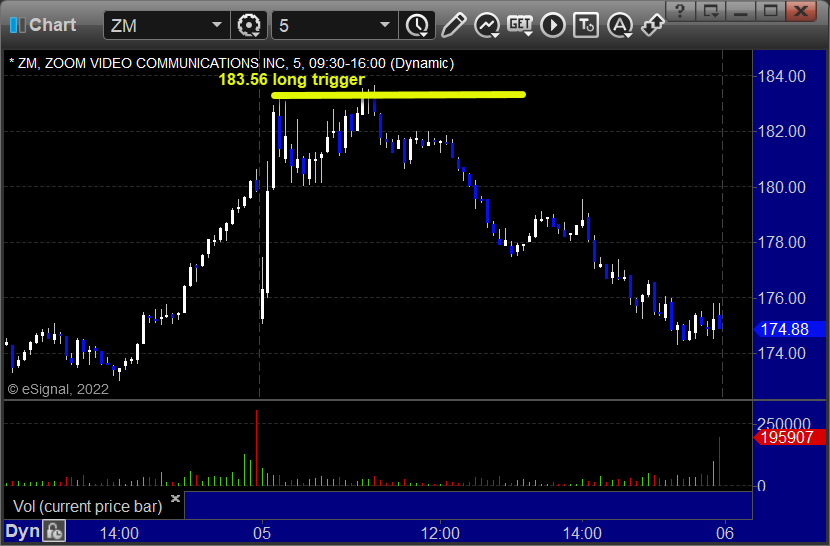The height and width of the screenshot is (546, 830).
Task: Open the A alerts icon menu
Action: click(619, 25)
